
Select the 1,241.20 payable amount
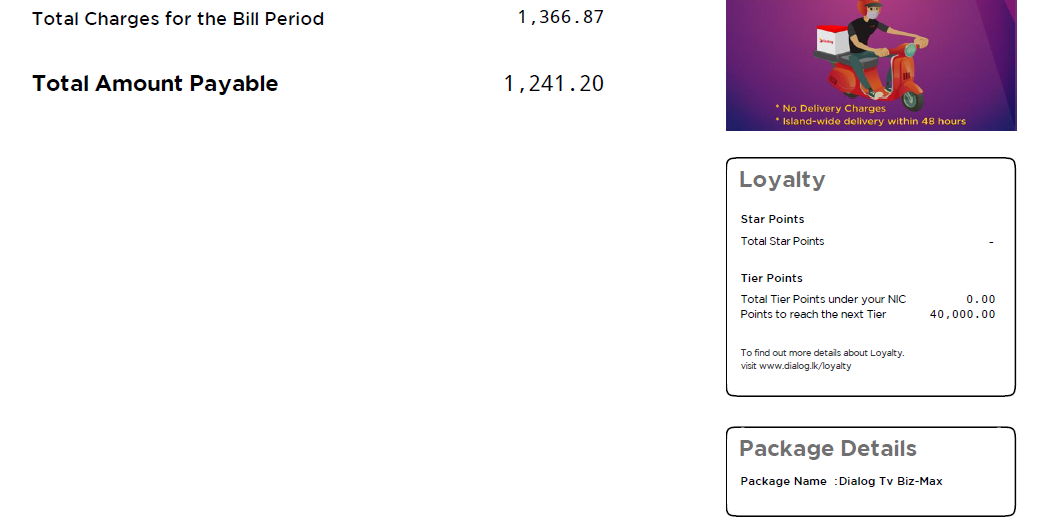point(554,84)
